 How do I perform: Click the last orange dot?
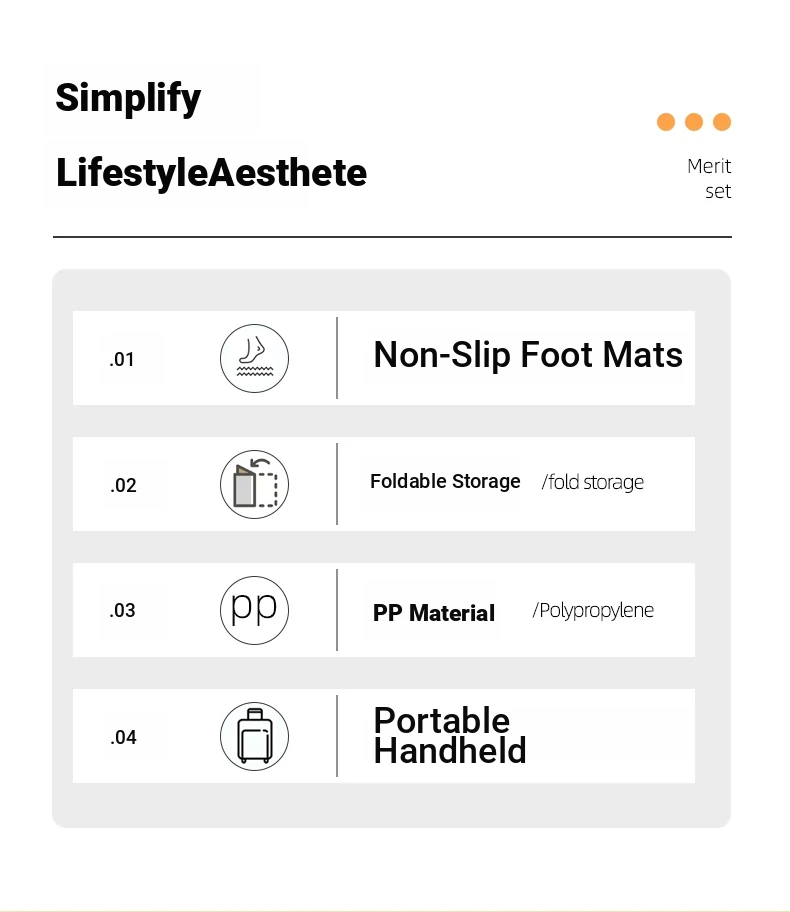(x=721, y=122)
